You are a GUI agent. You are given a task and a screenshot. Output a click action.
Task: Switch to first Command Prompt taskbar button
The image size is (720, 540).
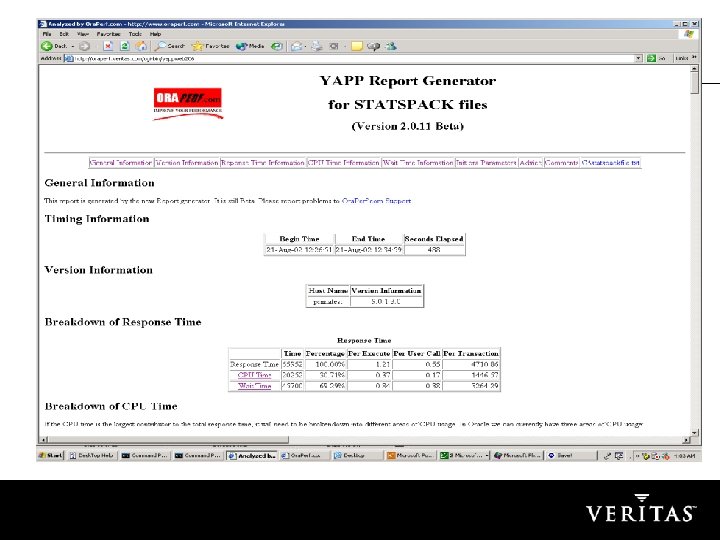(145, 456)
